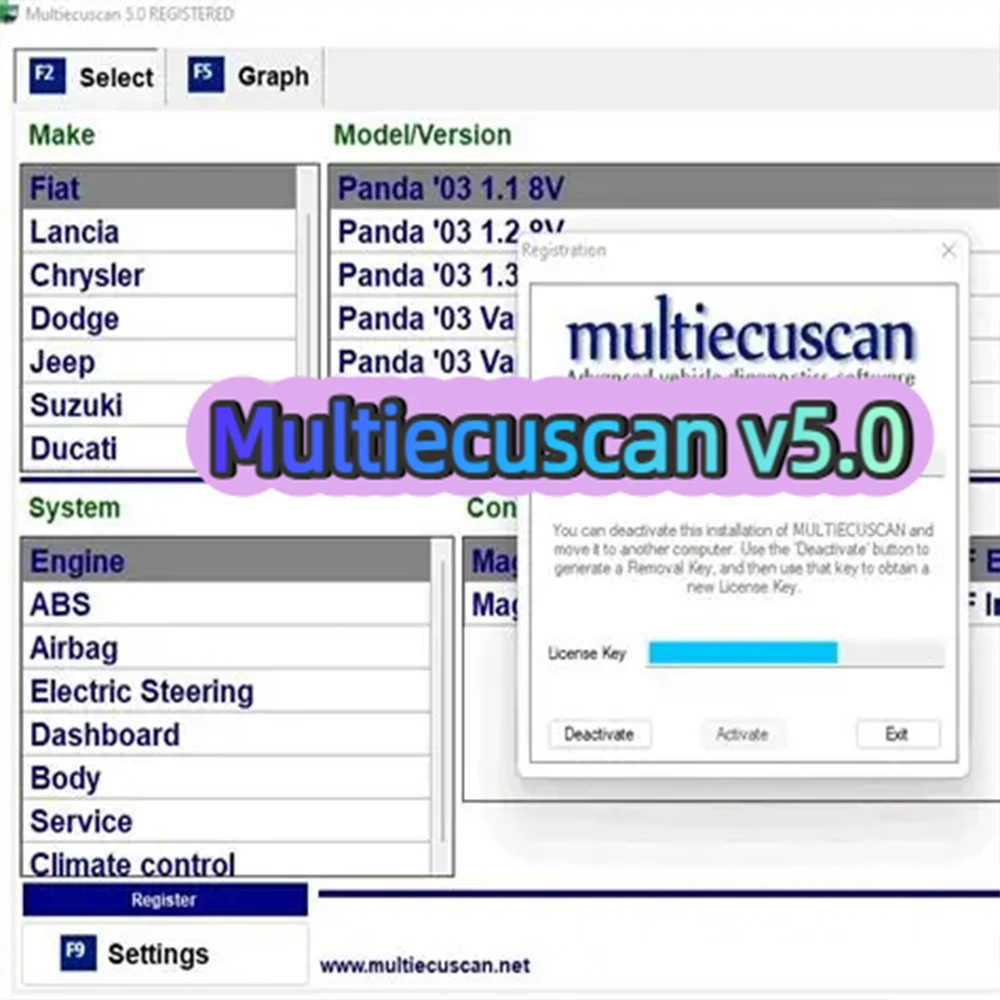This screenshot has height=1000, width=1000.
Task: Click the License Key input field
Action: click(x=795, y=653)
